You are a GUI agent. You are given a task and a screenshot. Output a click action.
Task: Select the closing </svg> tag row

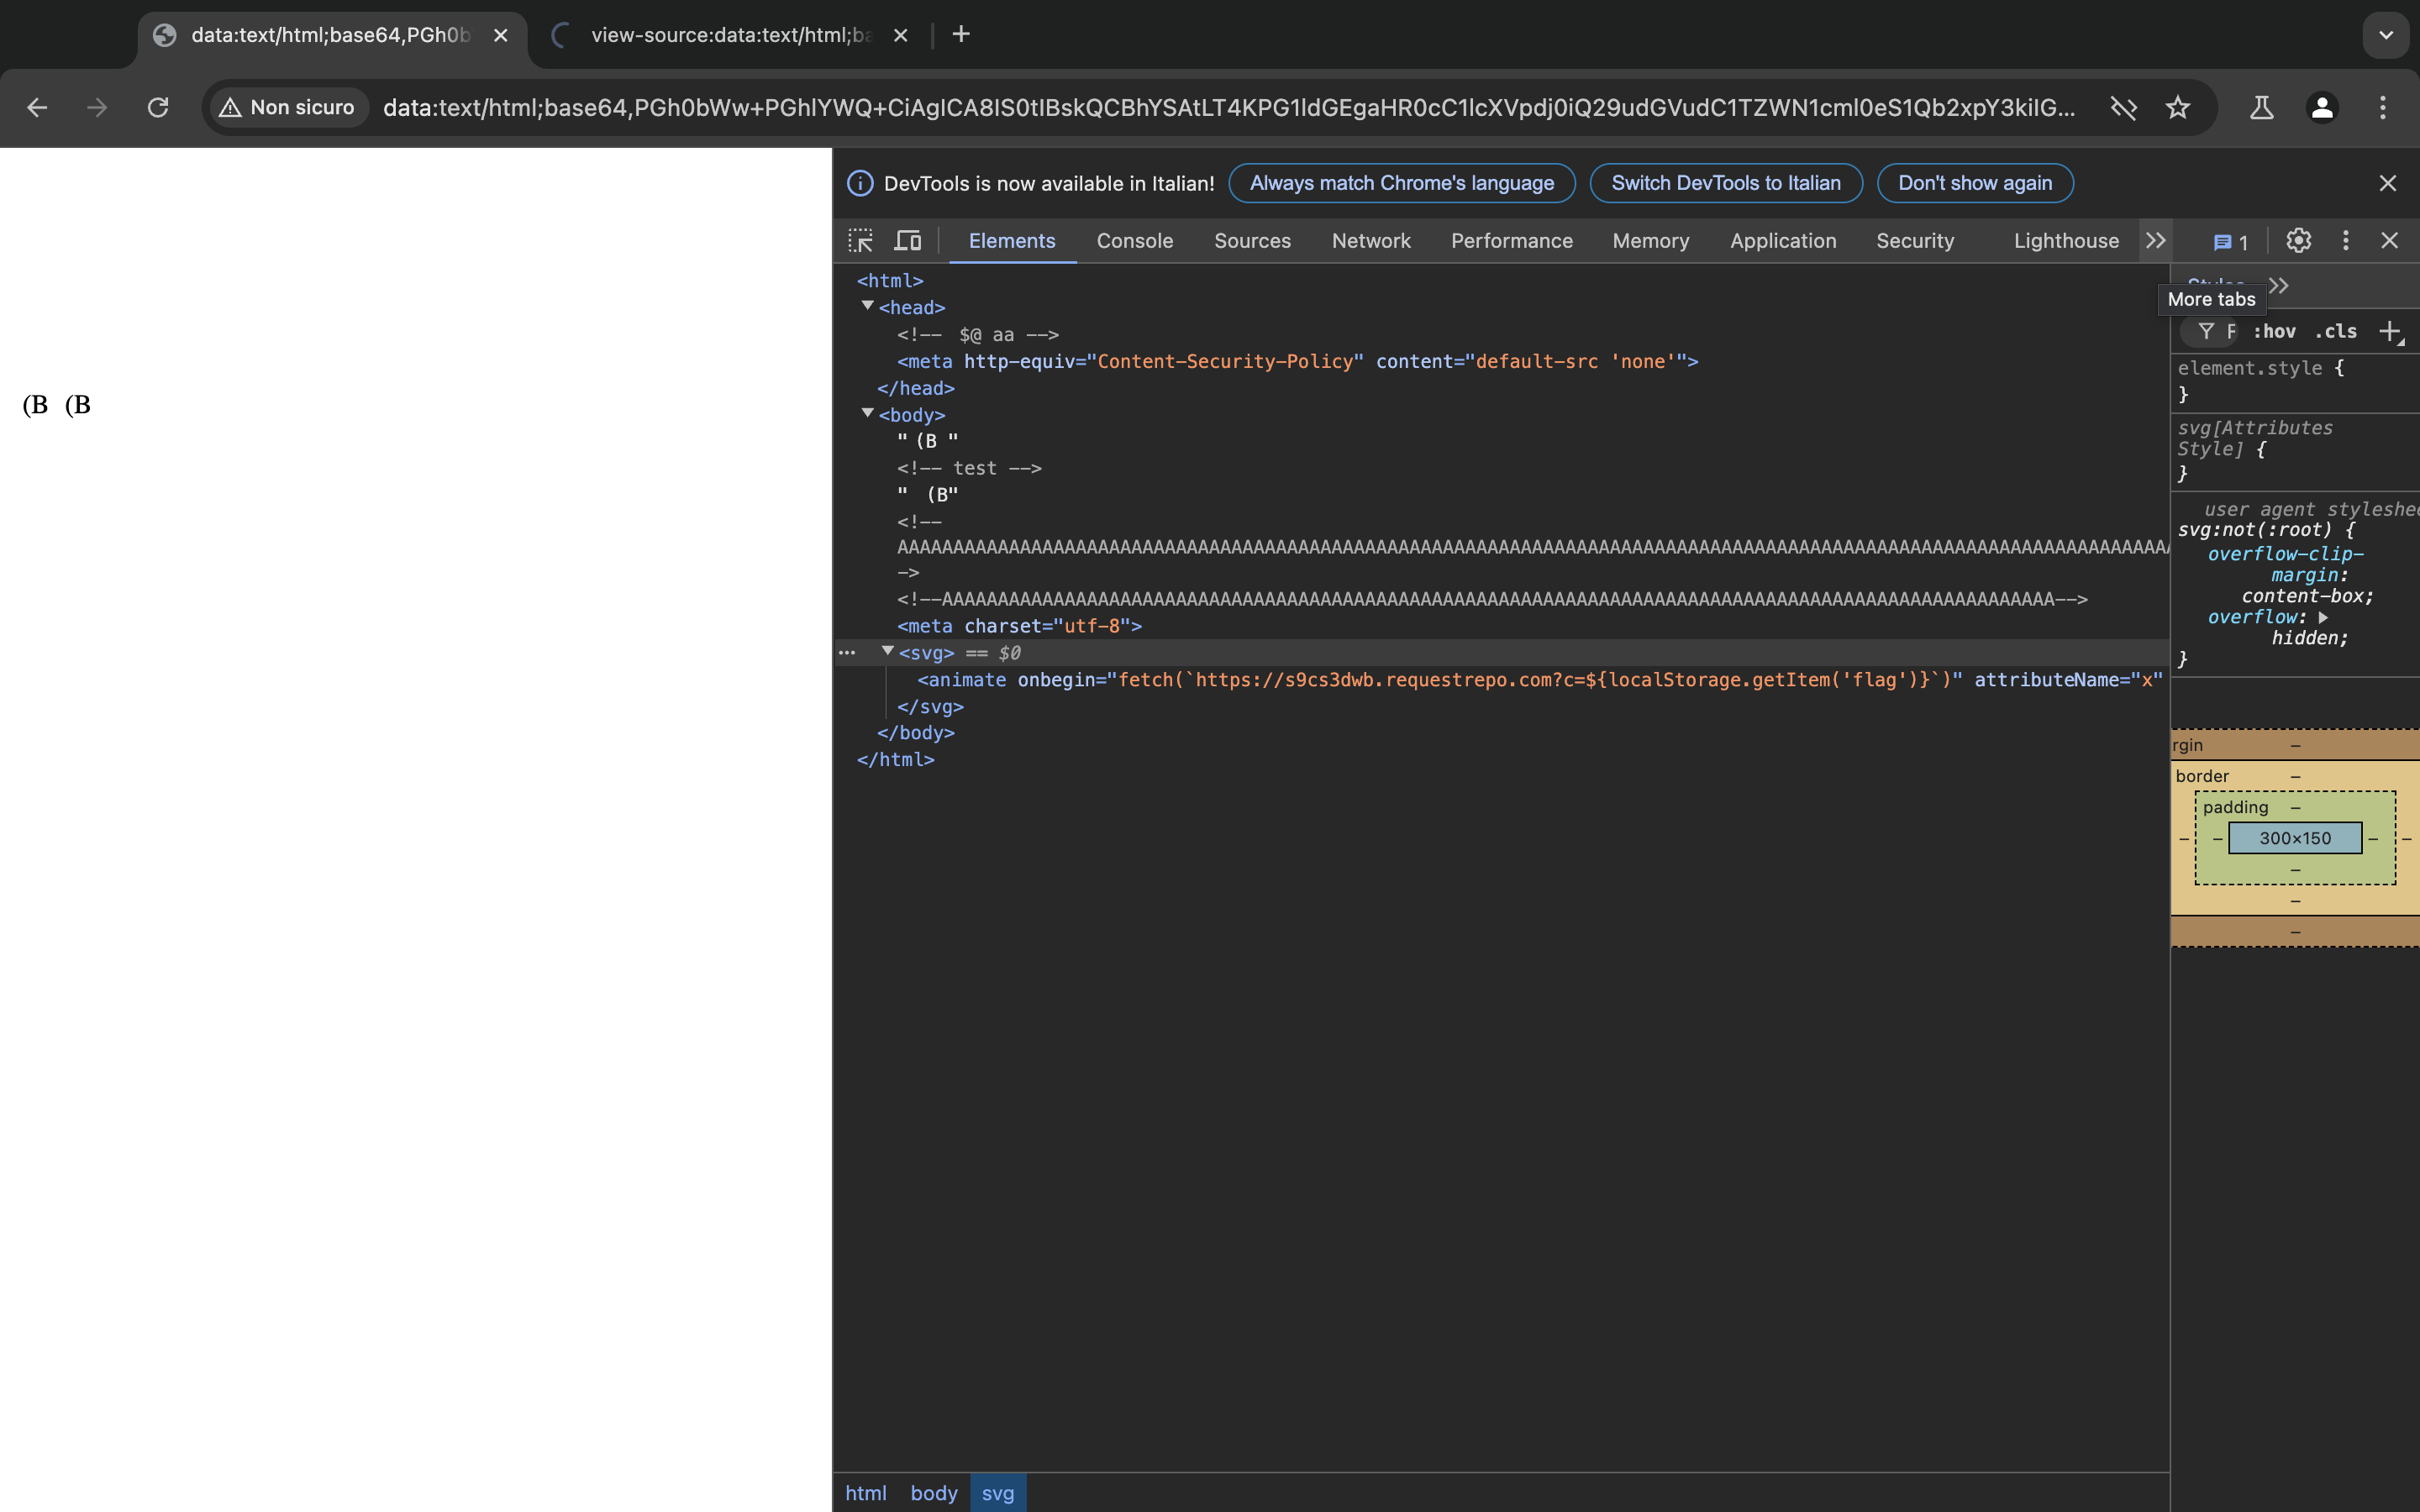[x=930, y=707]
